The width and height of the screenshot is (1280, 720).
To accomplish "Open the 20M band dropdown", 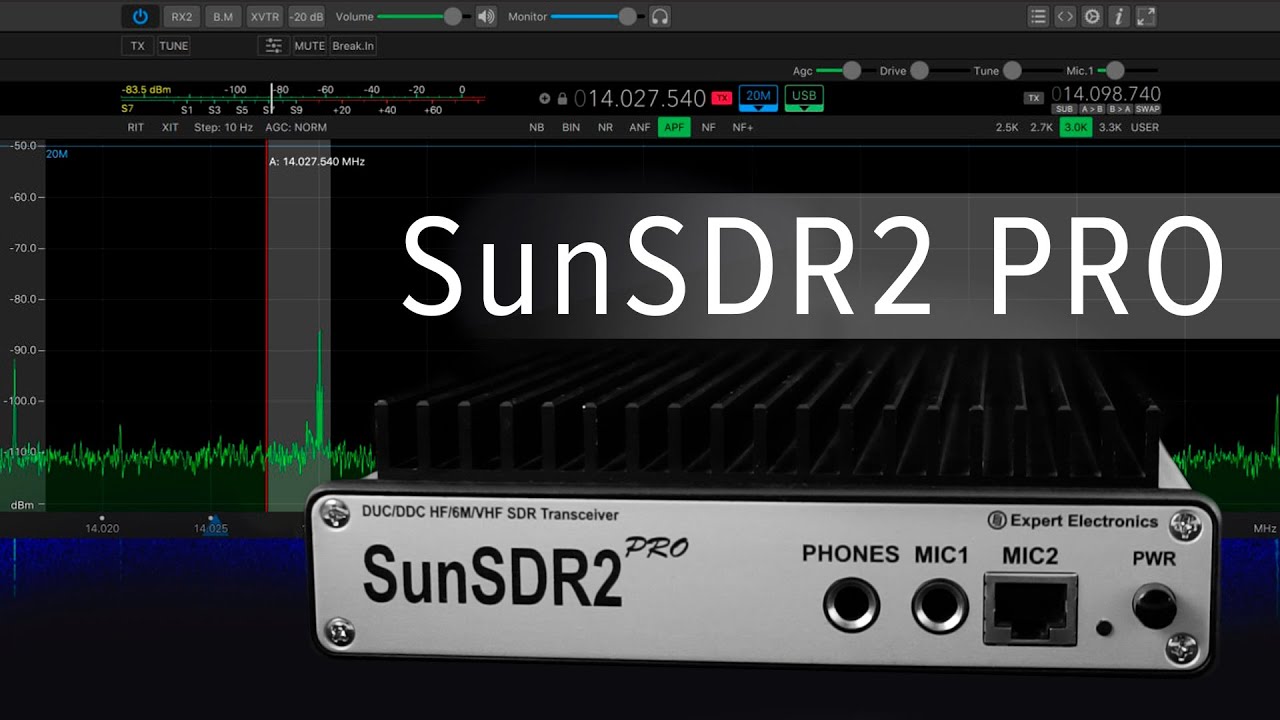I will coord(759,98).
